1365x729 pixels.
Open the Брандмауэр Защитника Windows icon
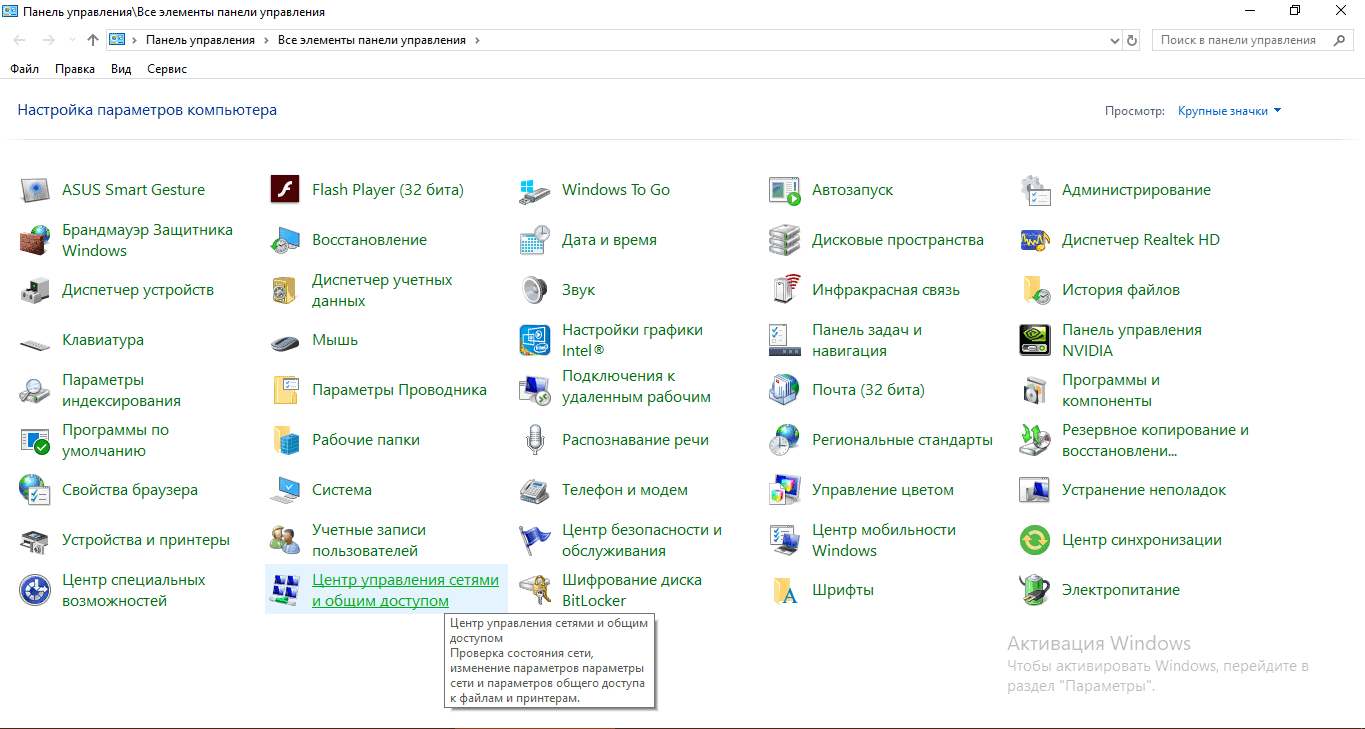coord(36,240)
